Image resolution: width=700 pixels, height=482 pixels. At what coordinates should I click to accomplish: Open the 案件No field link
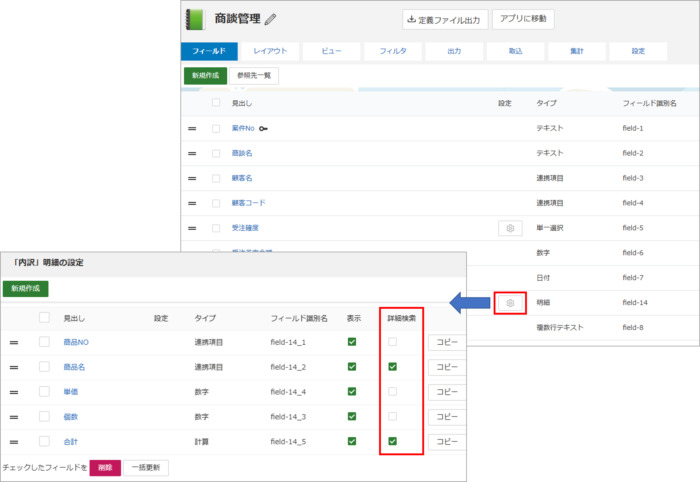click(x=243, y=128)
